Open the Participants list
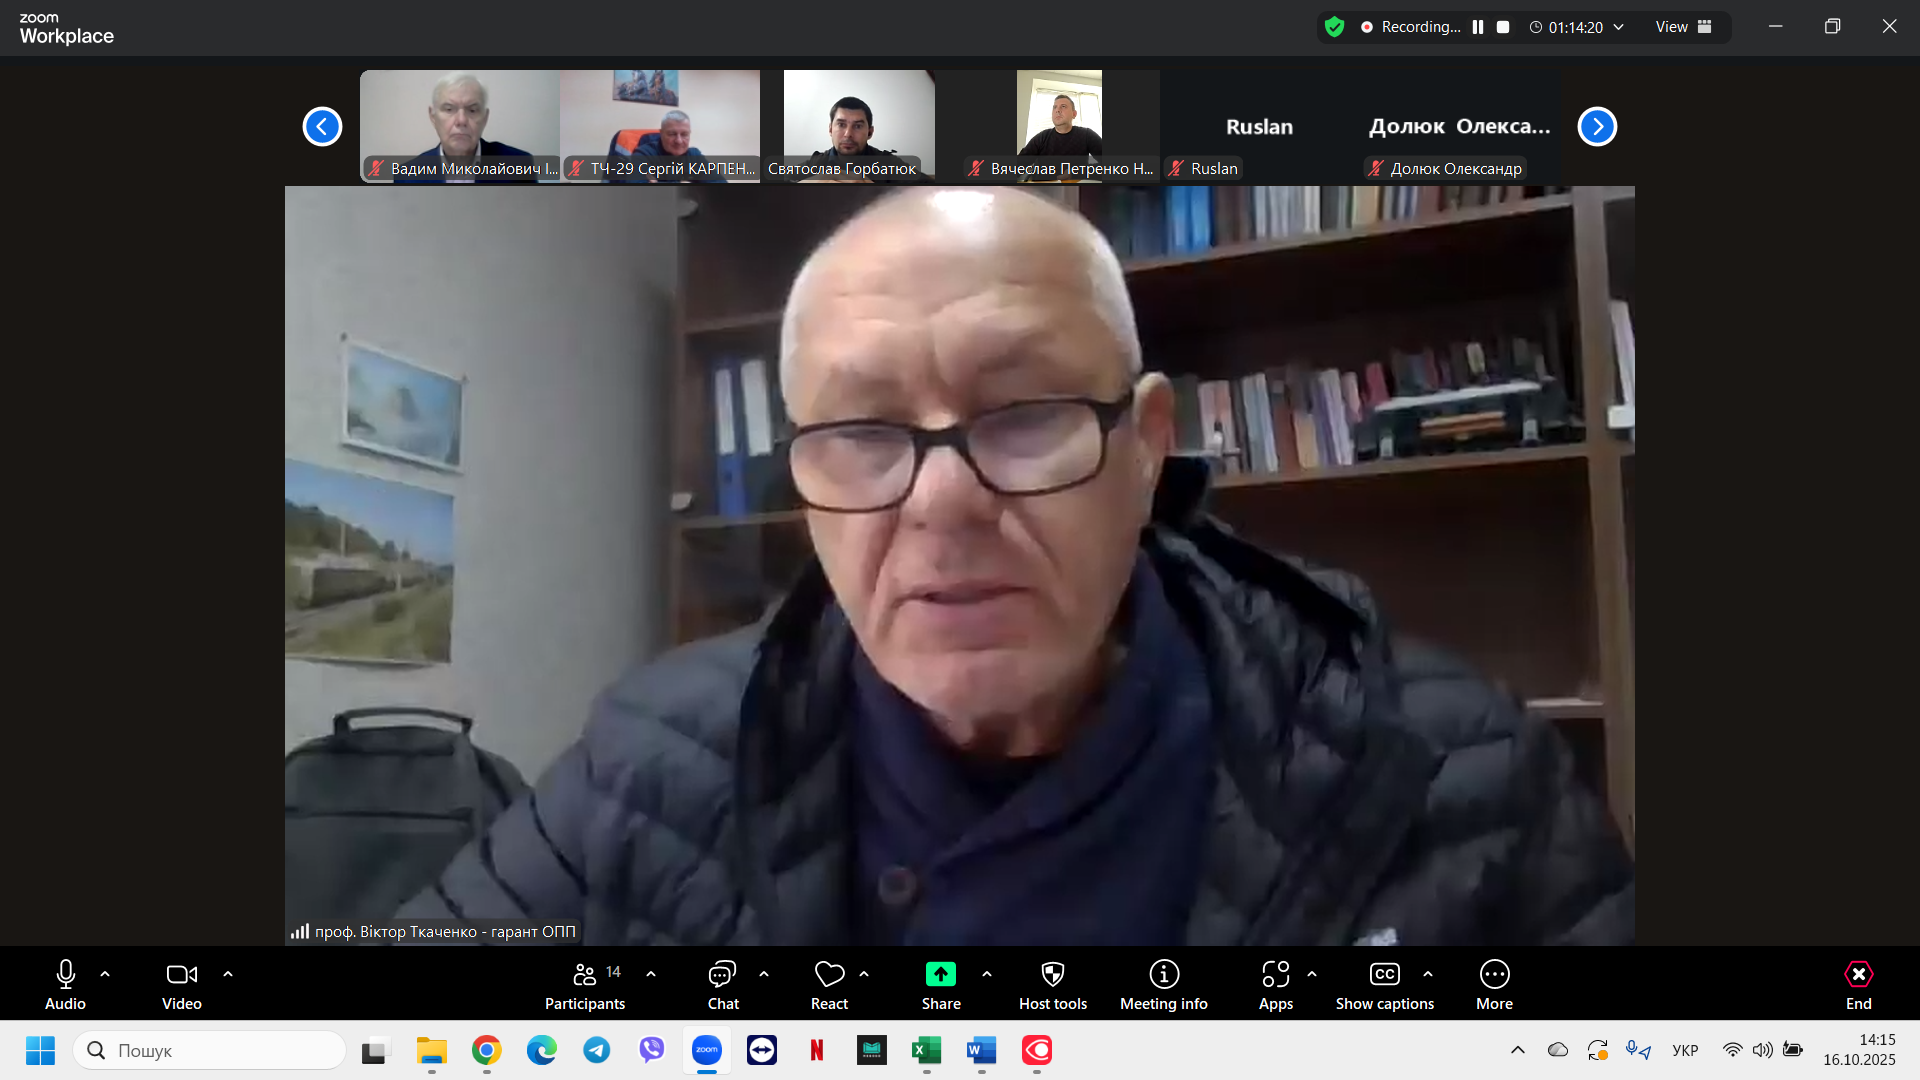The width and height of the screenshot is (1920, 1080). tap(585, 984)
